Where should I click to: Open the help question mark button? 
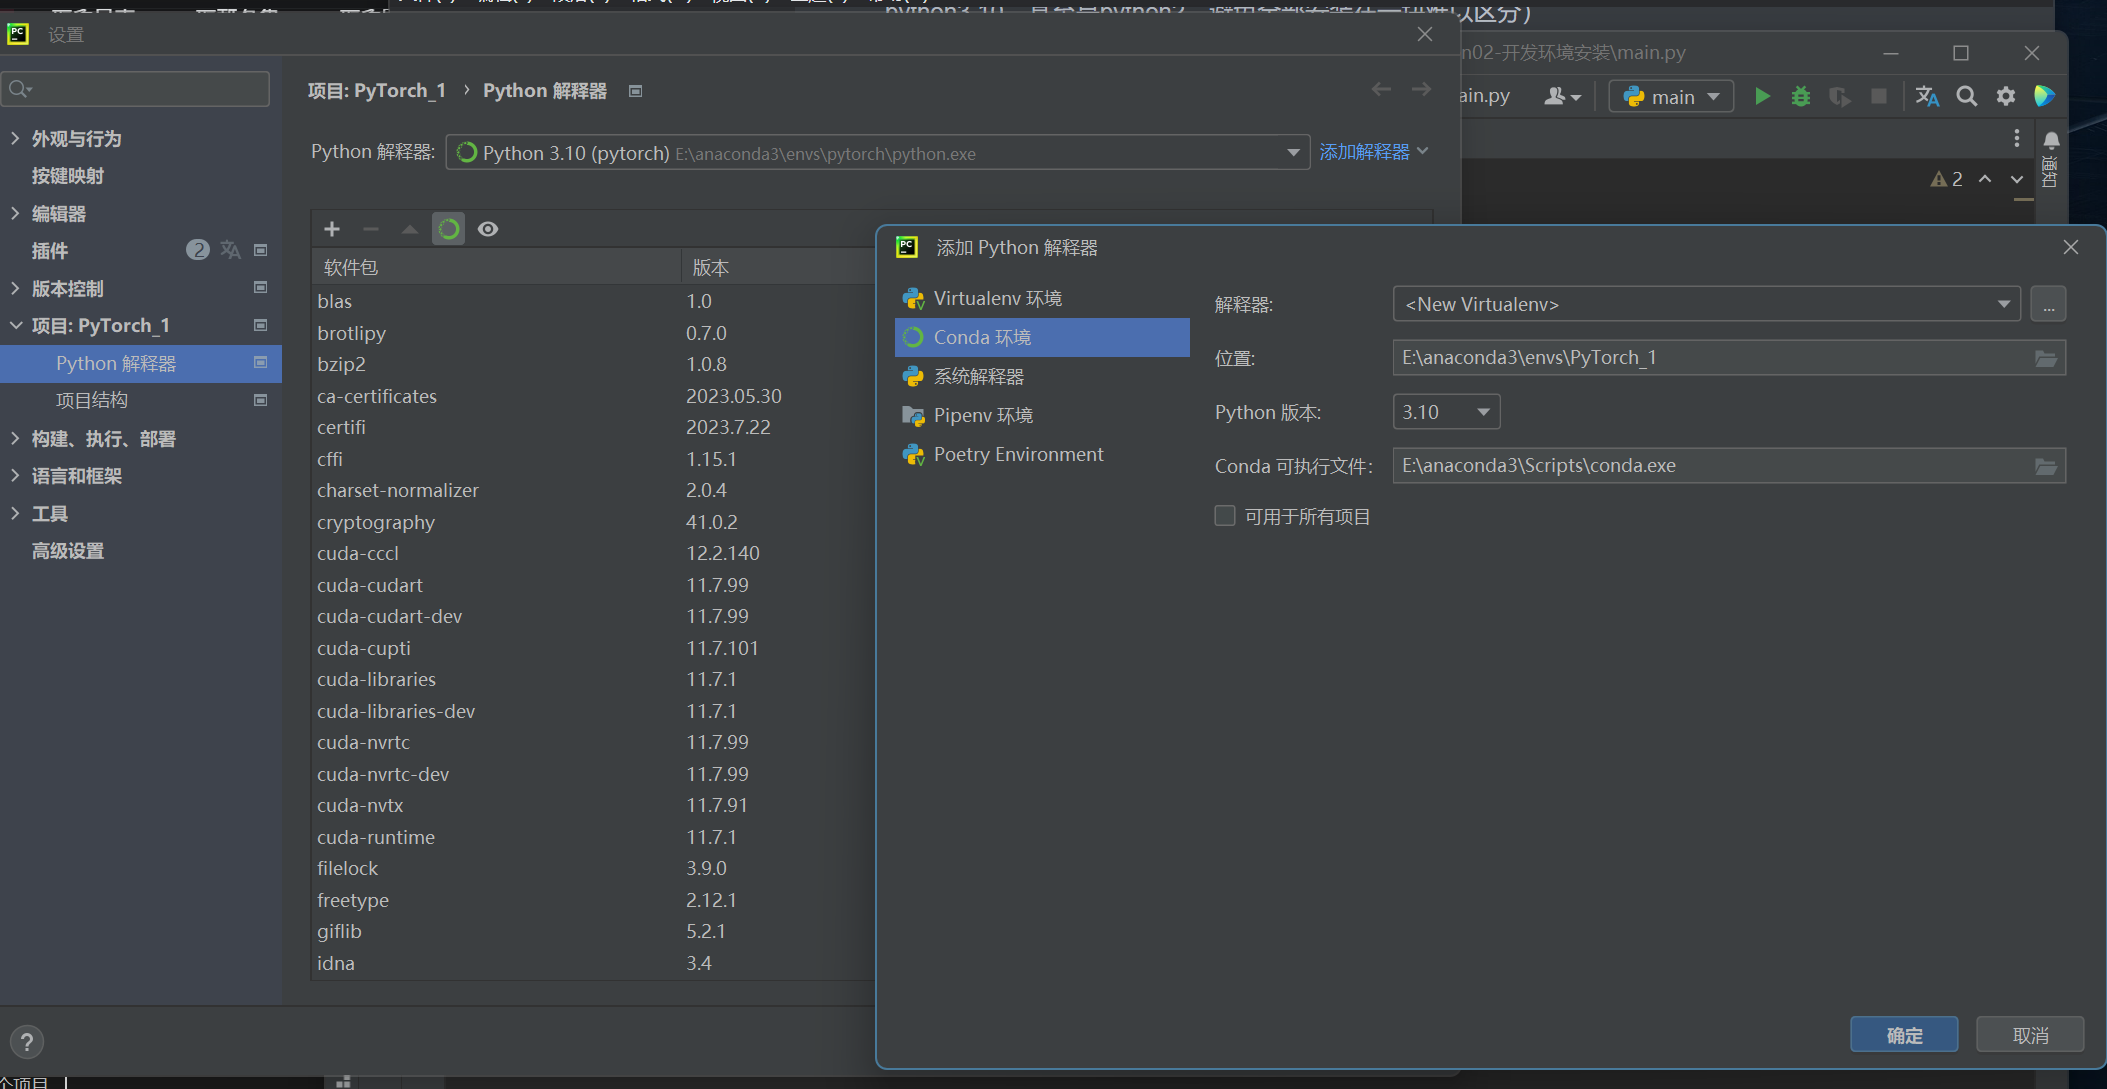point(27,1042)
